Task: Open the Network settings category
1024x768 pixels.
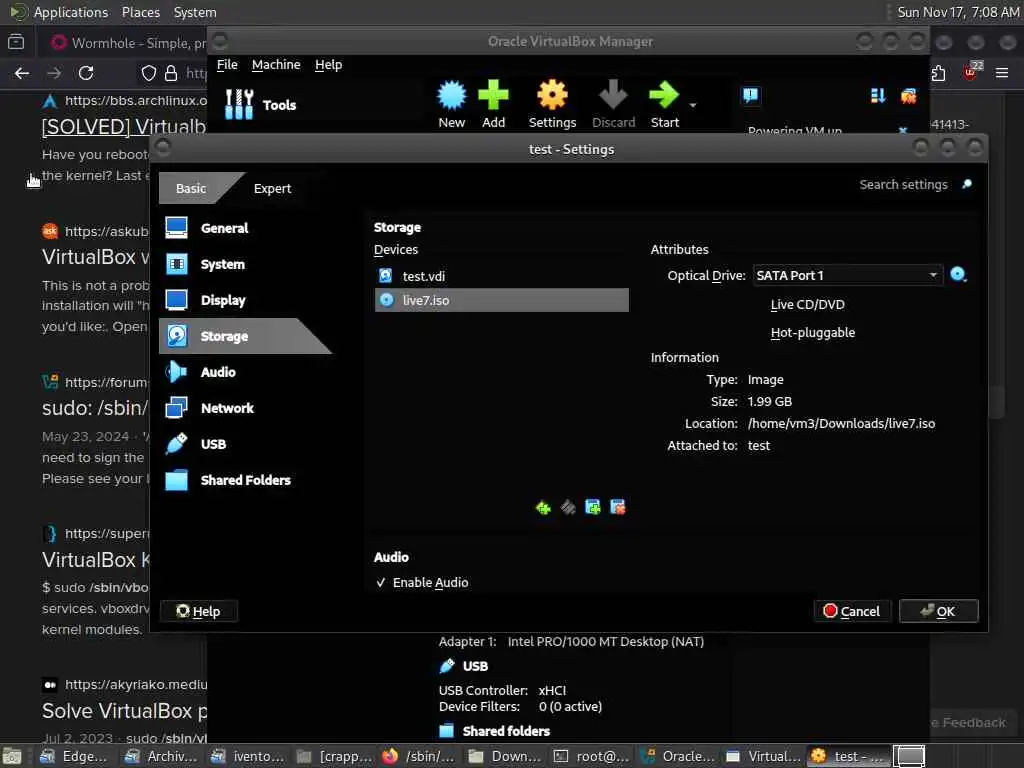Action: [x=245, y=408]
